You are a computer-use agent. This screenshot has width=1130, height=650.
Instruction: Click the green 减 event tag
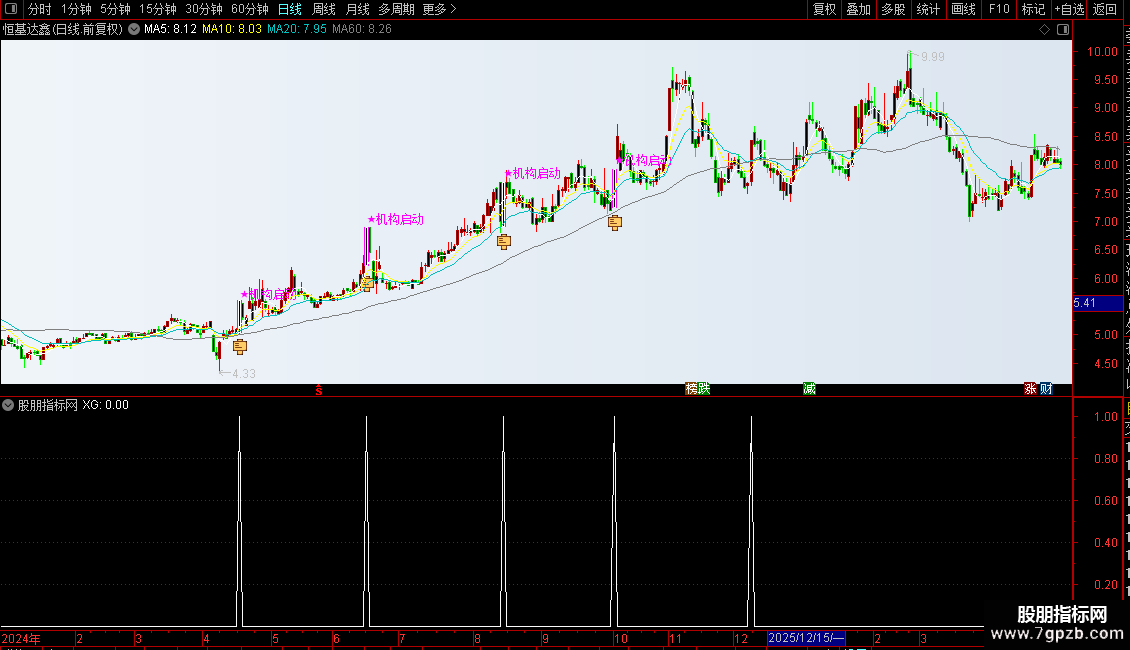(x=809, y=389)
